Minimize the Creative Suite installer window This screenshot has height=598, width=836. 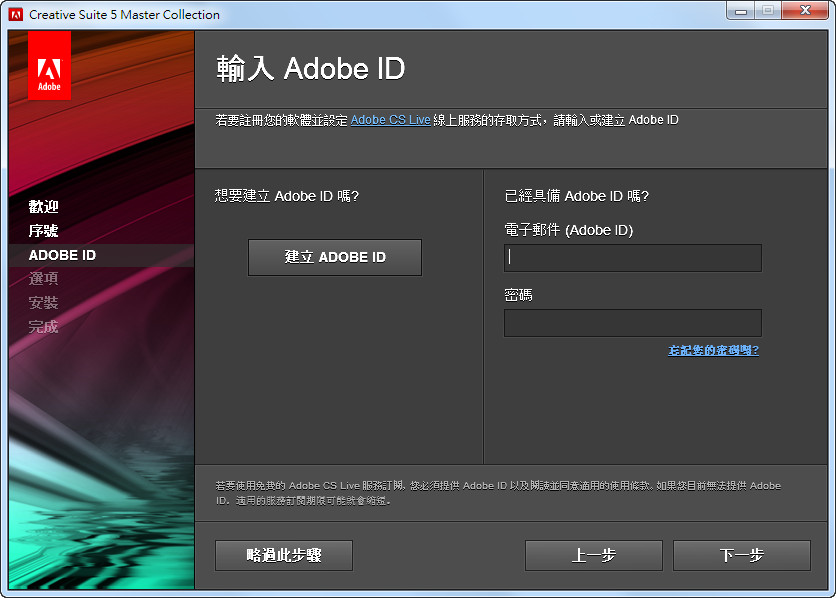point(741,11)
